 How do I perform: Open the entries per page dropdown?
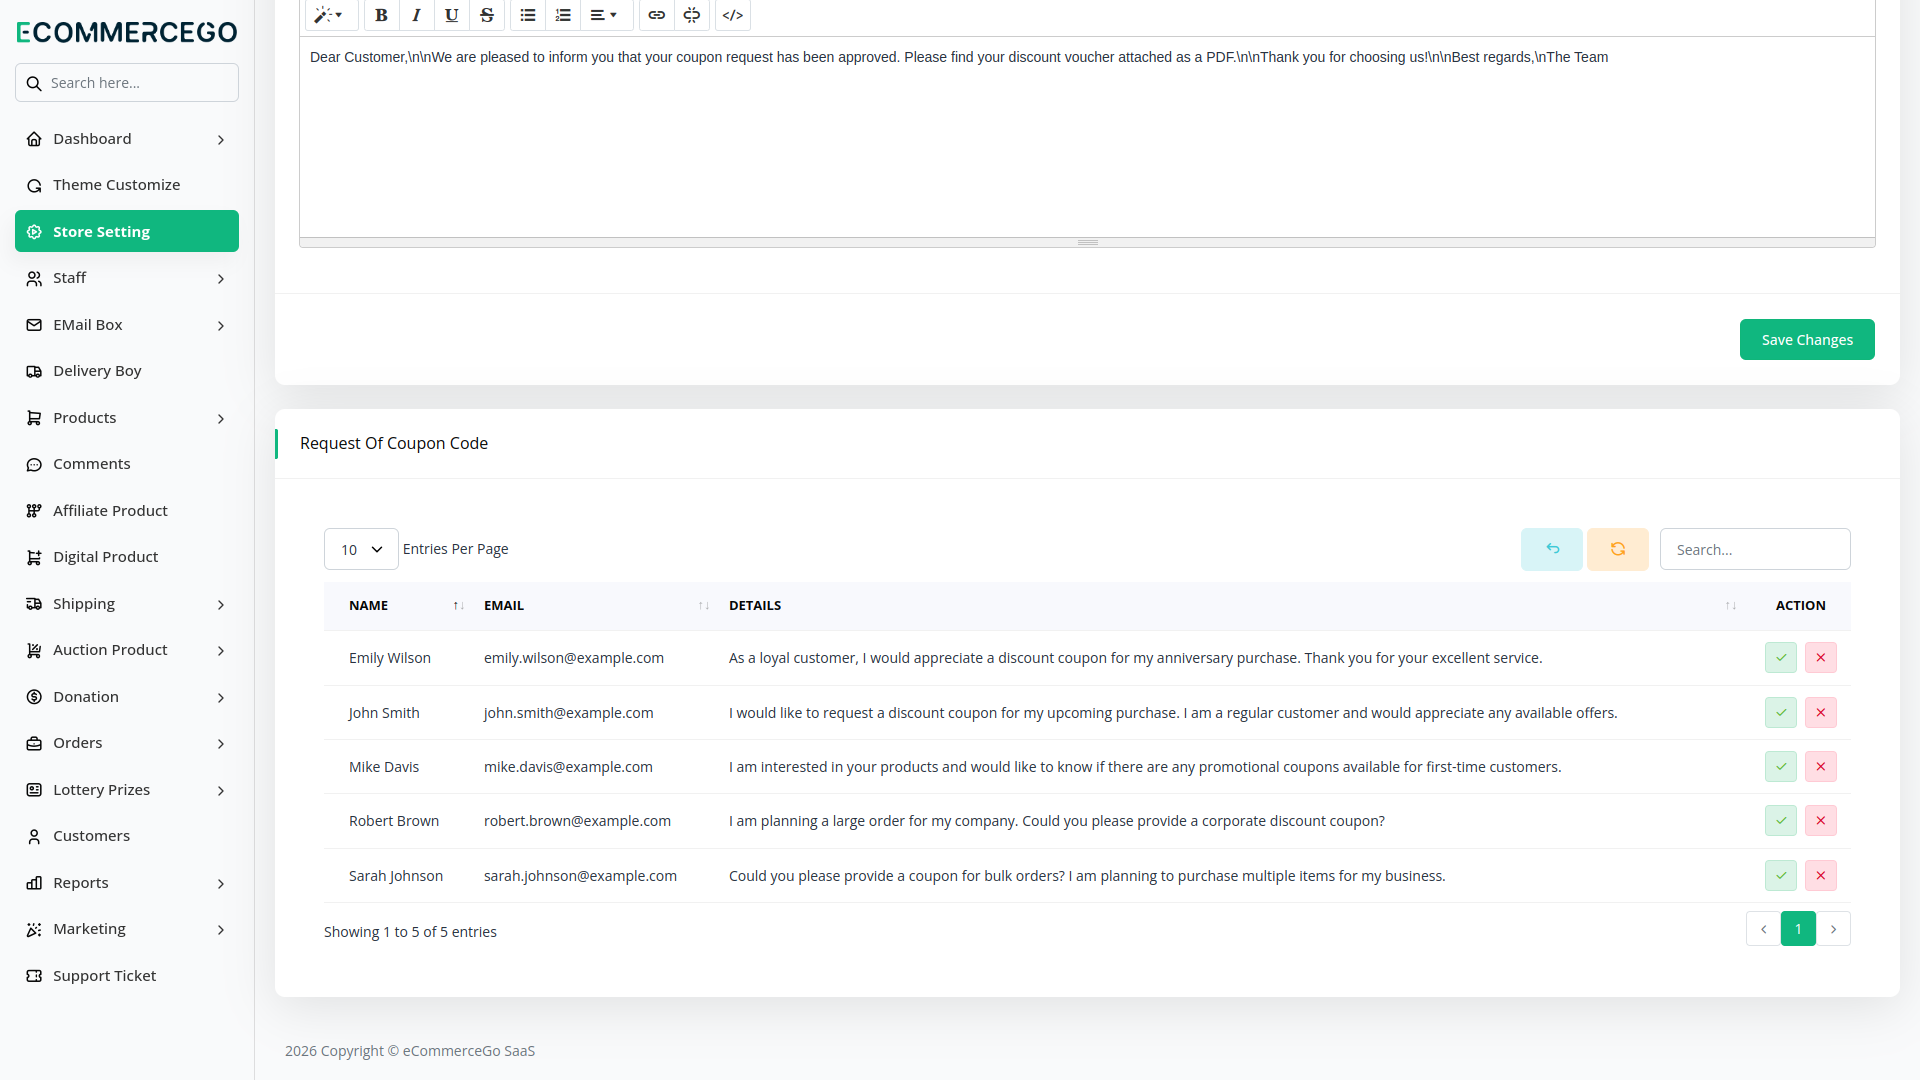(361, 549)
